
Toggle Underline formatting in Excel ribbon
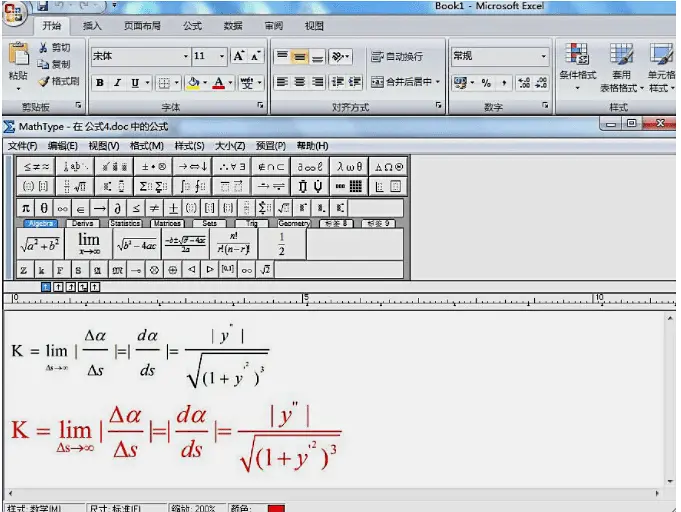pos(135,83)
